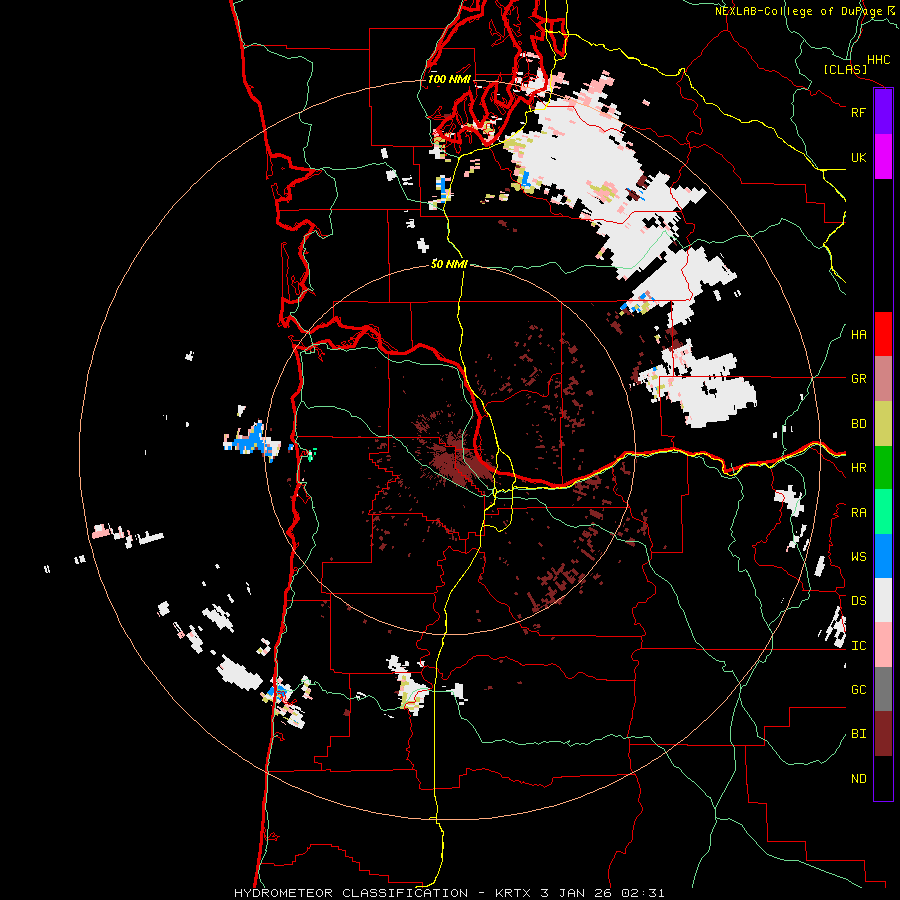Click the dusty-pink GR legend color block
The height and width of the screenshot is (900, 900).
click(883, 379)
